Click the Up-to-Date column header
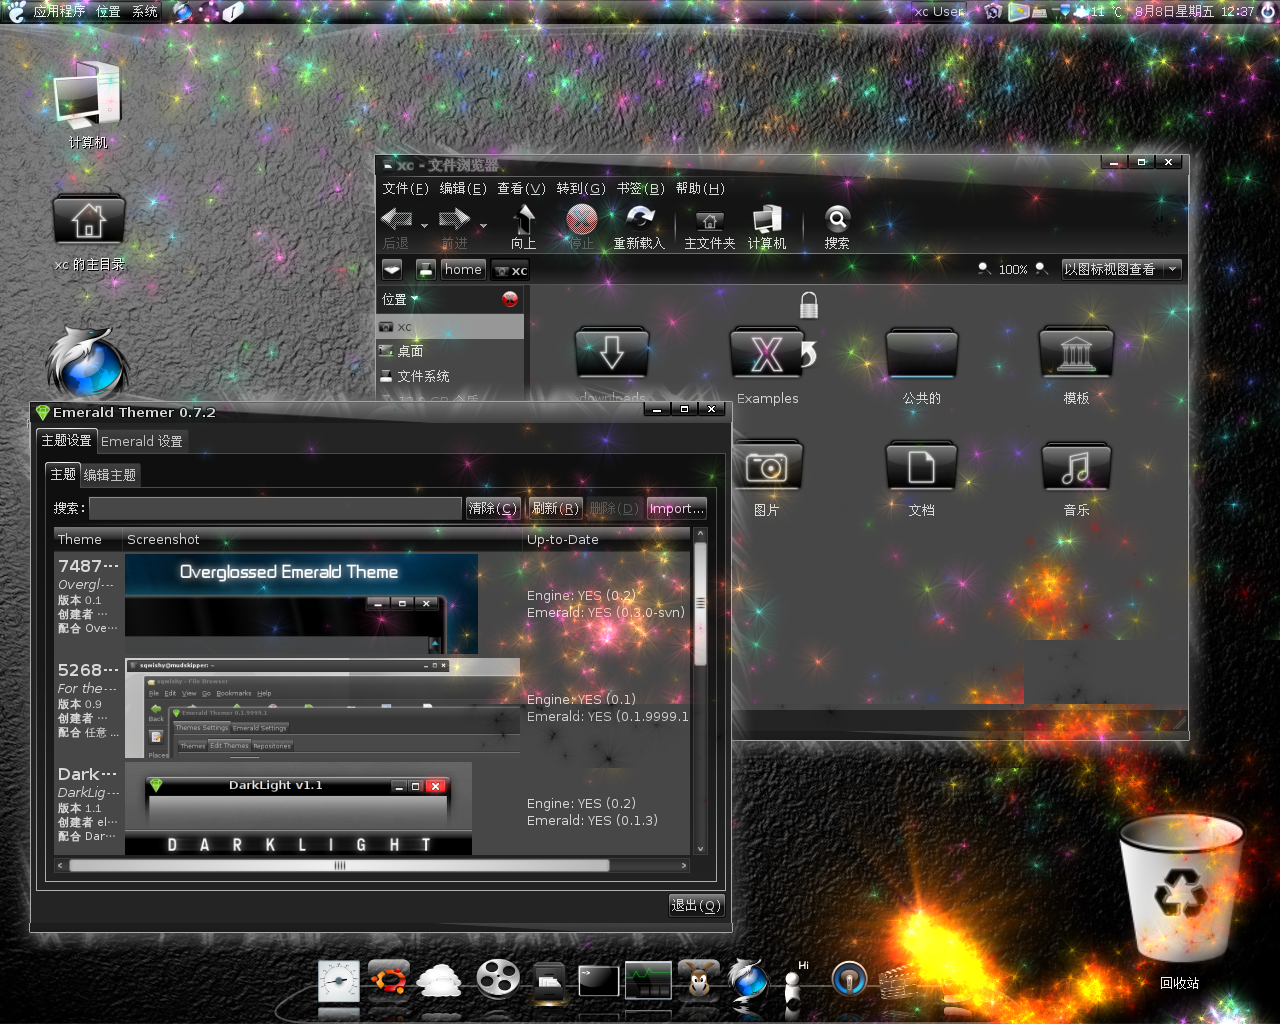Screen dimensions: 1280x1024 606,539
